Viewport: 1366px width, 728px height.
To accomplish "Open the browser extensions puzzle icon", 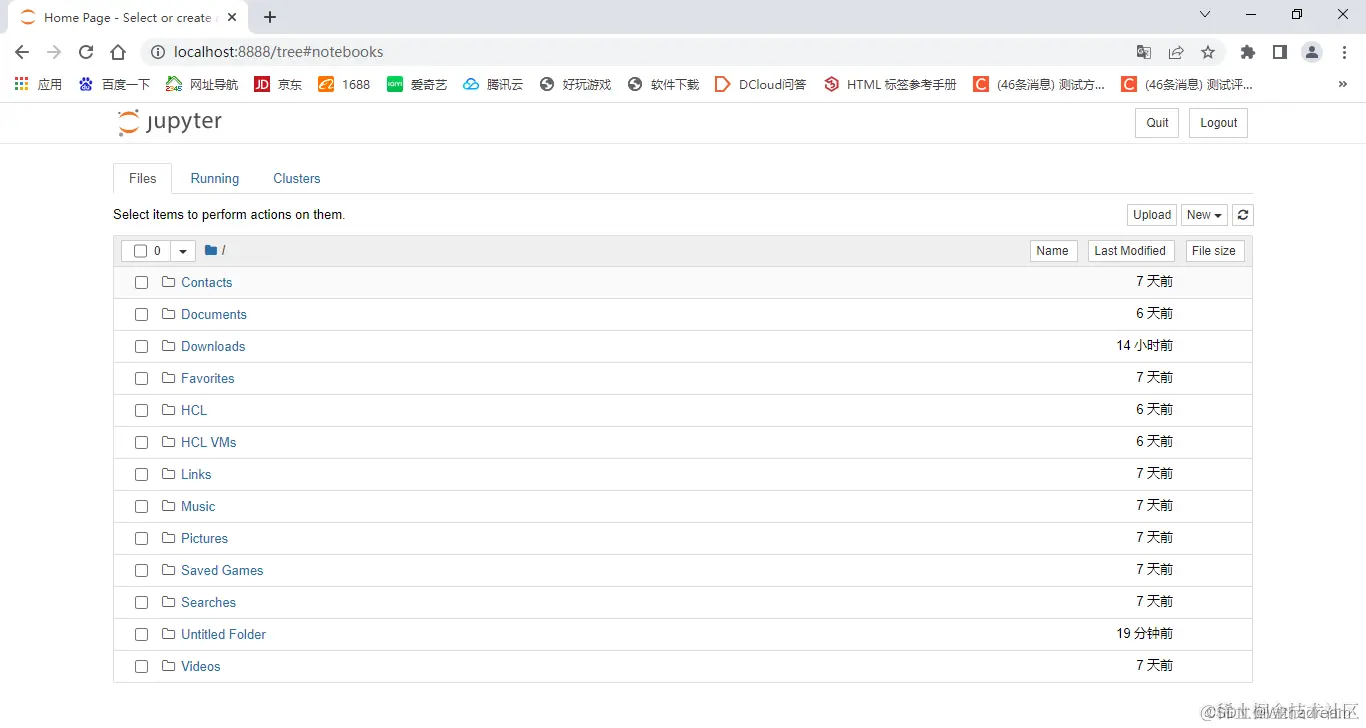I will coord(1247,52).
